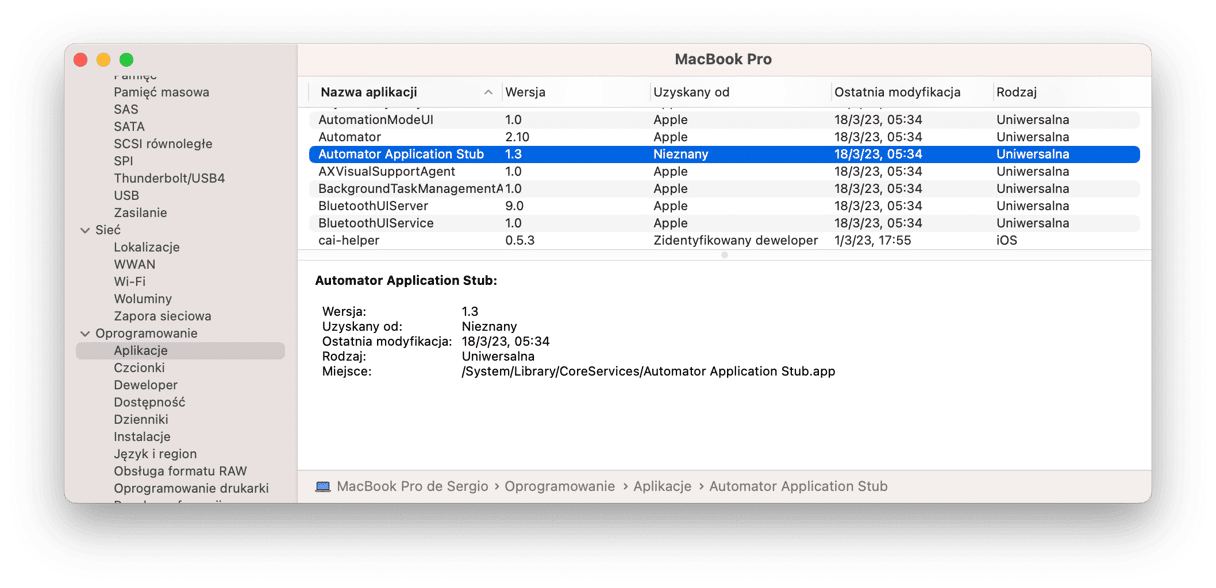
Task: Click the Rodzaj column header
Action: [1016, 92]
